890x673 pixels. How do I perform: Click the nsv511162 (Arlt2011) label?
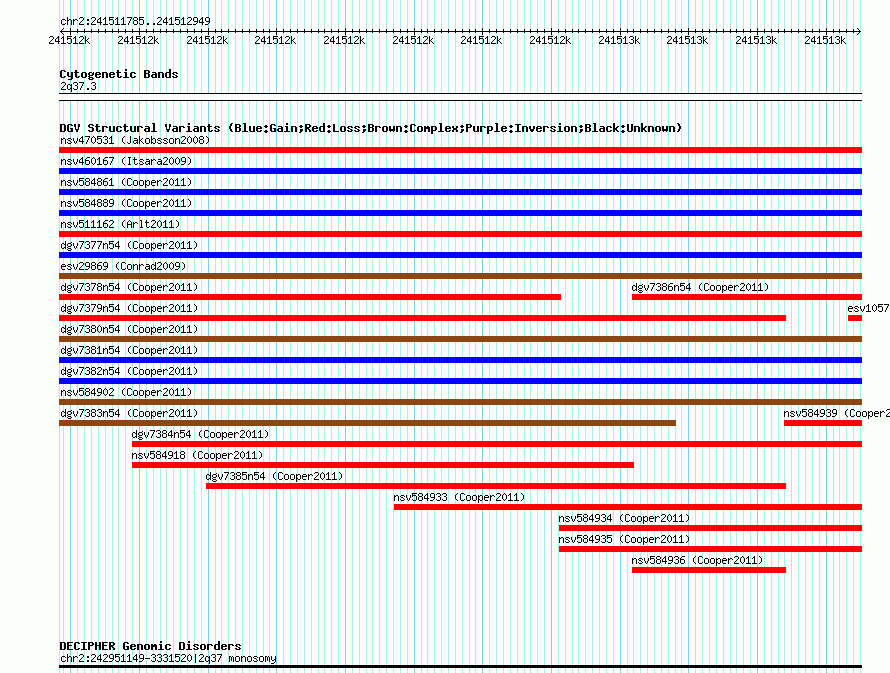coord(120,224)
